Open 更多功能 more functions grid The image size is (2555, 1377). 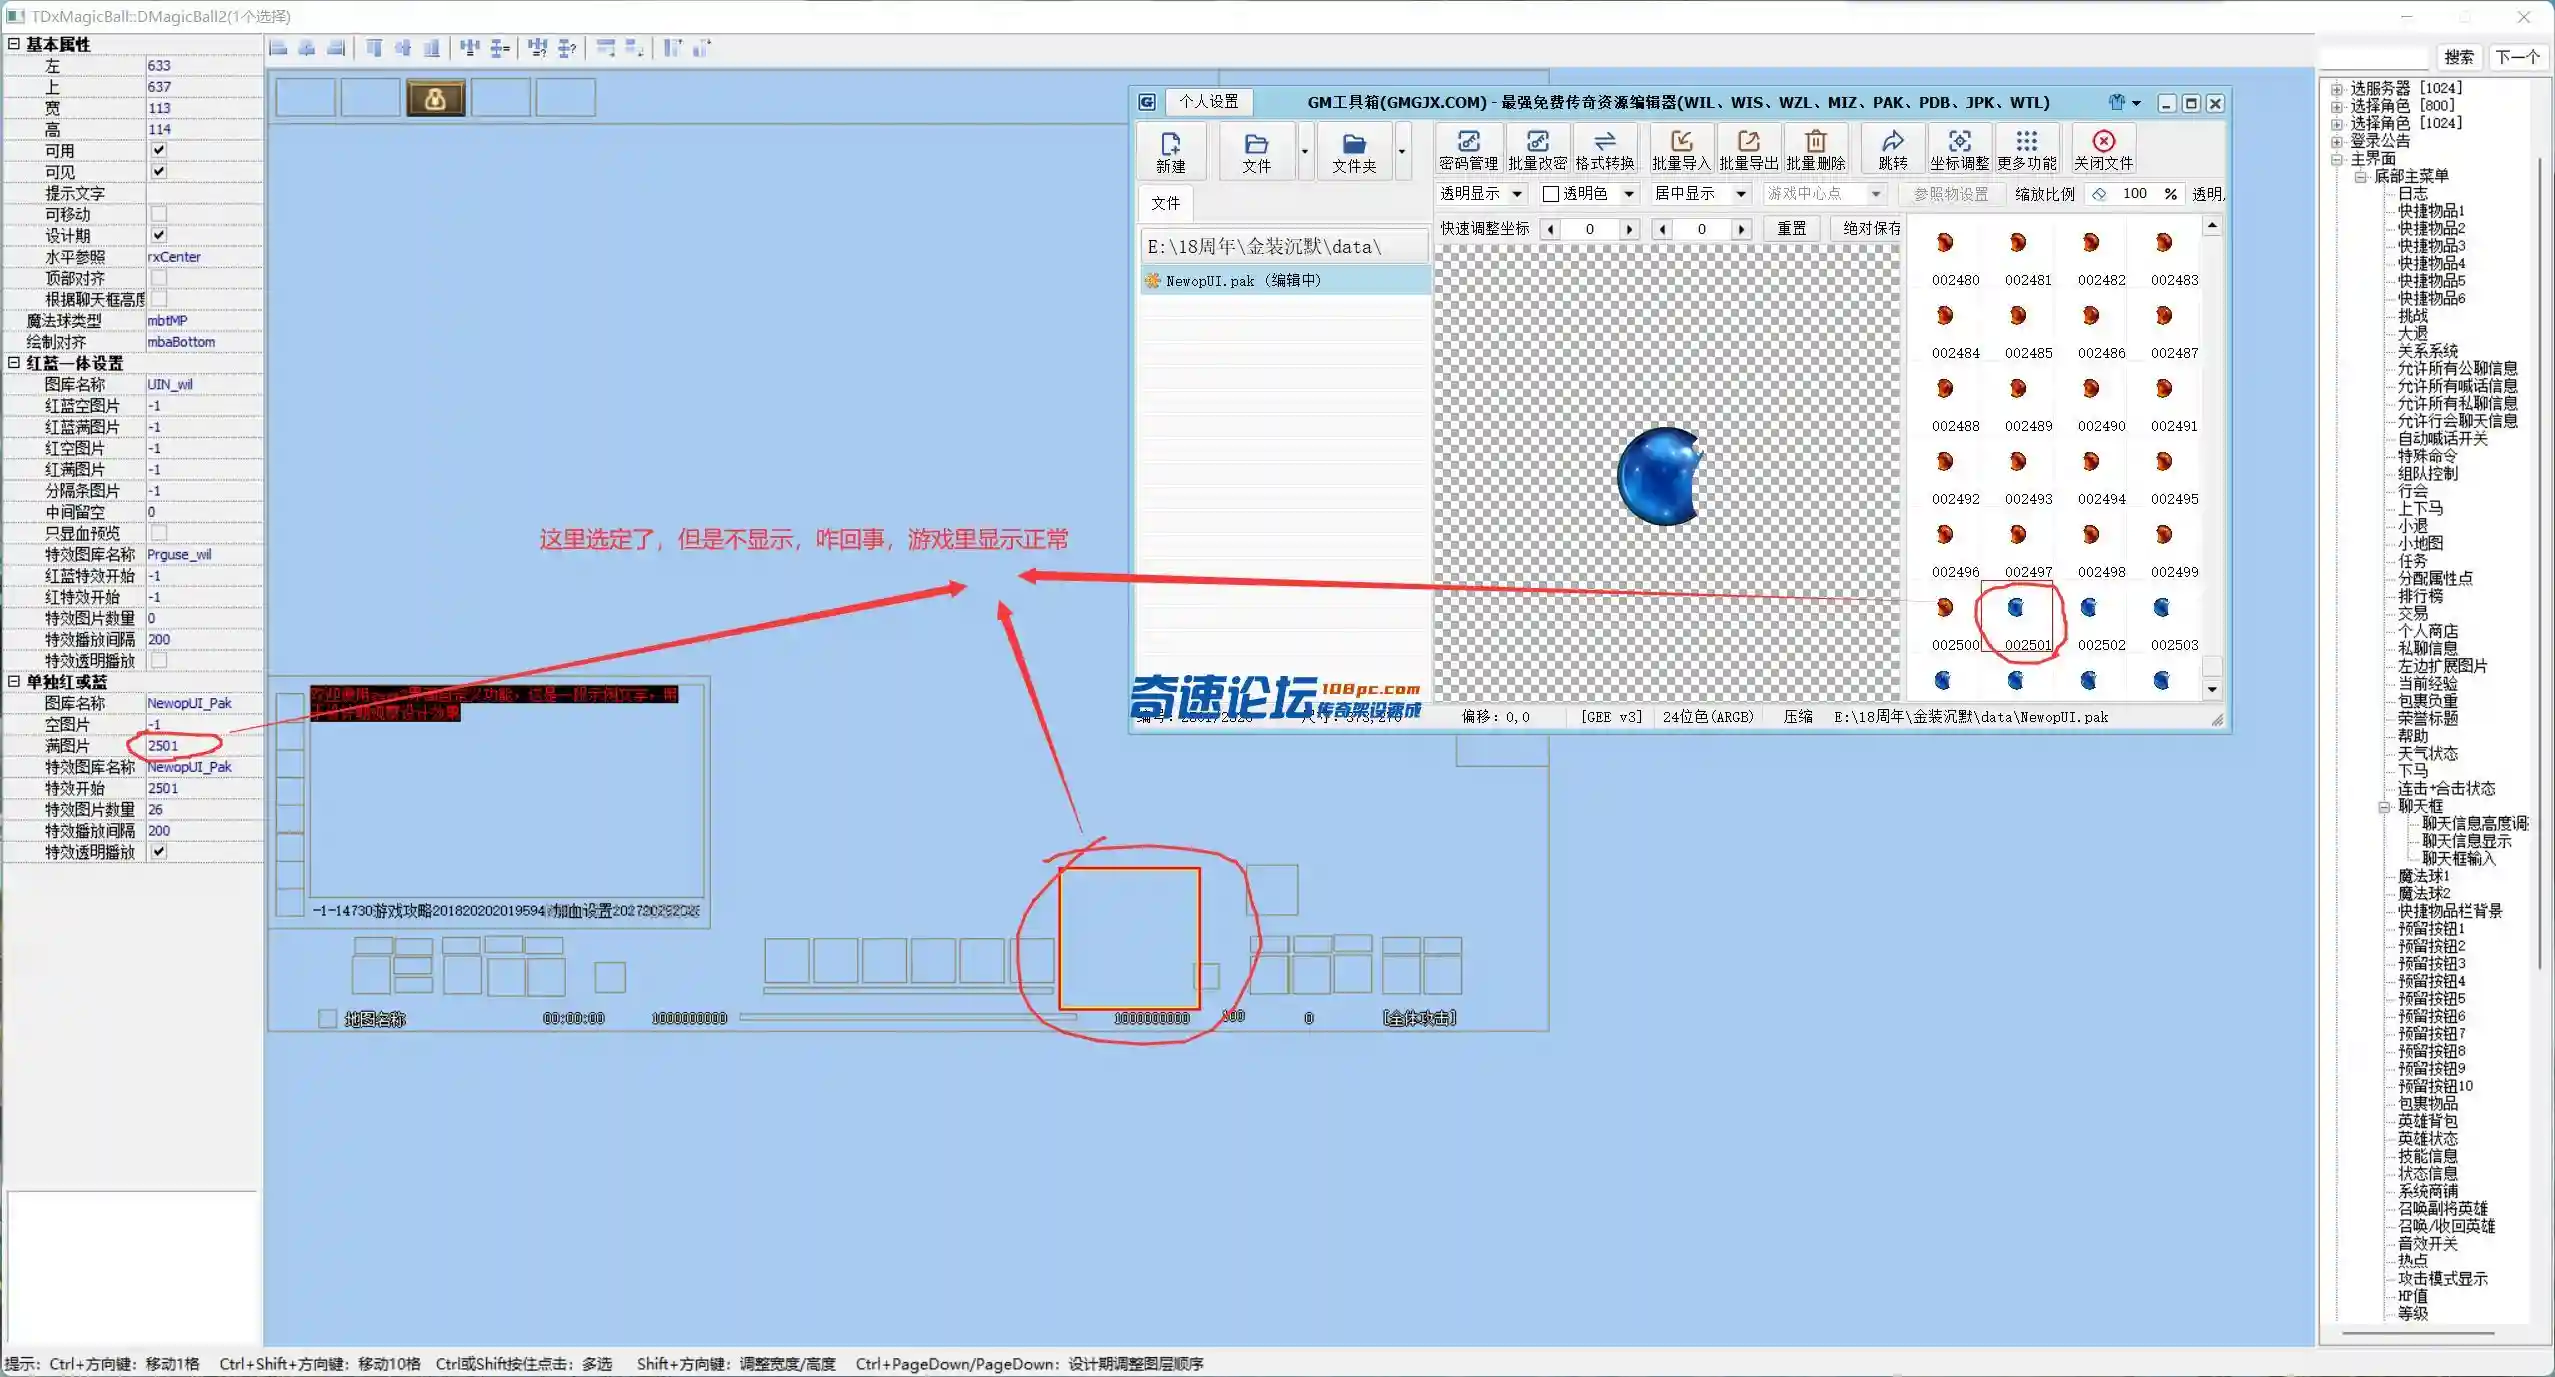2026,150
